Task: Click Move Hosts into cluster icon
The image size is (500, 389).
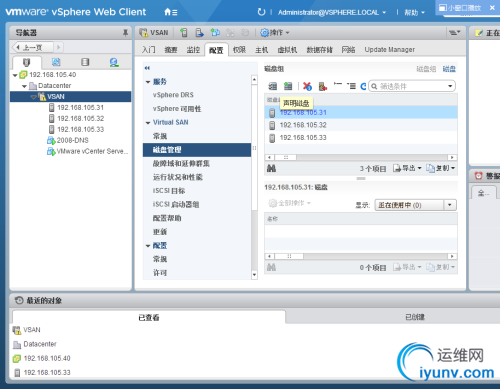Action: 199,33
